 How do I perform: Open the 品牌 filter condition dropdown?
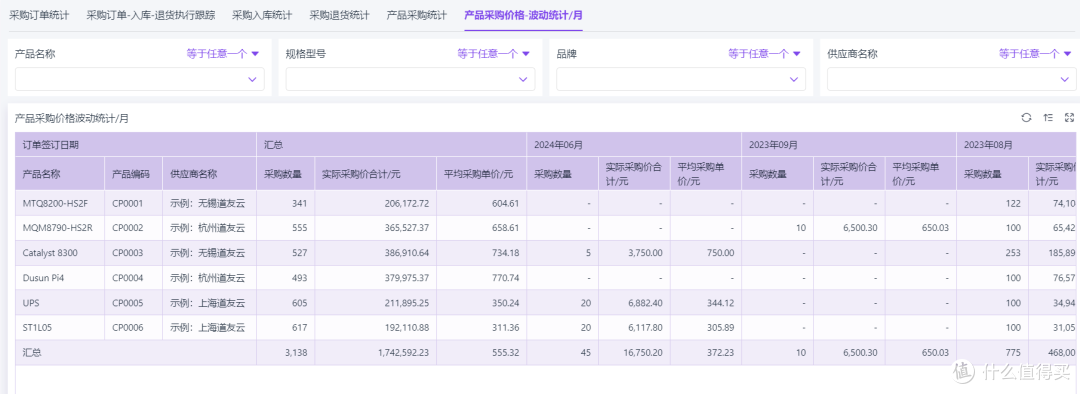(765, 54)
